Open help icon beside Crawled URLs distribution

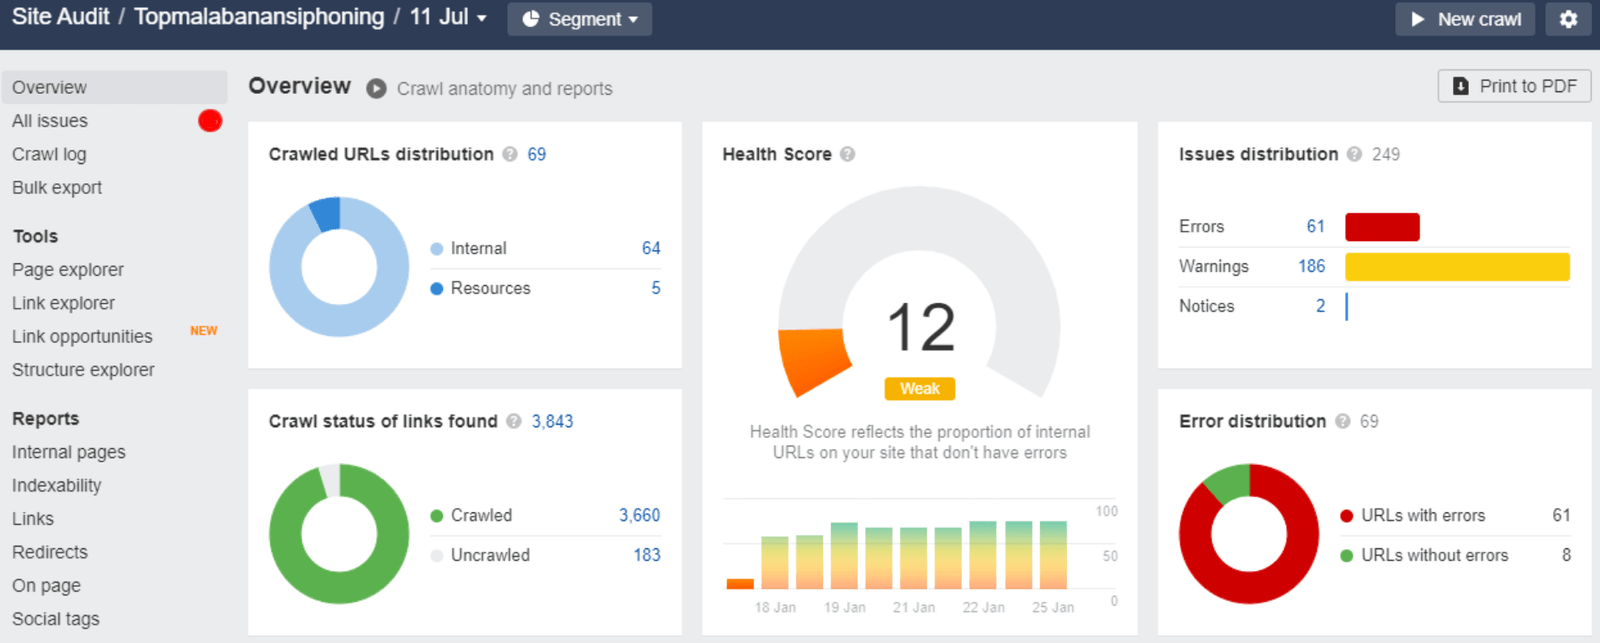510,154
